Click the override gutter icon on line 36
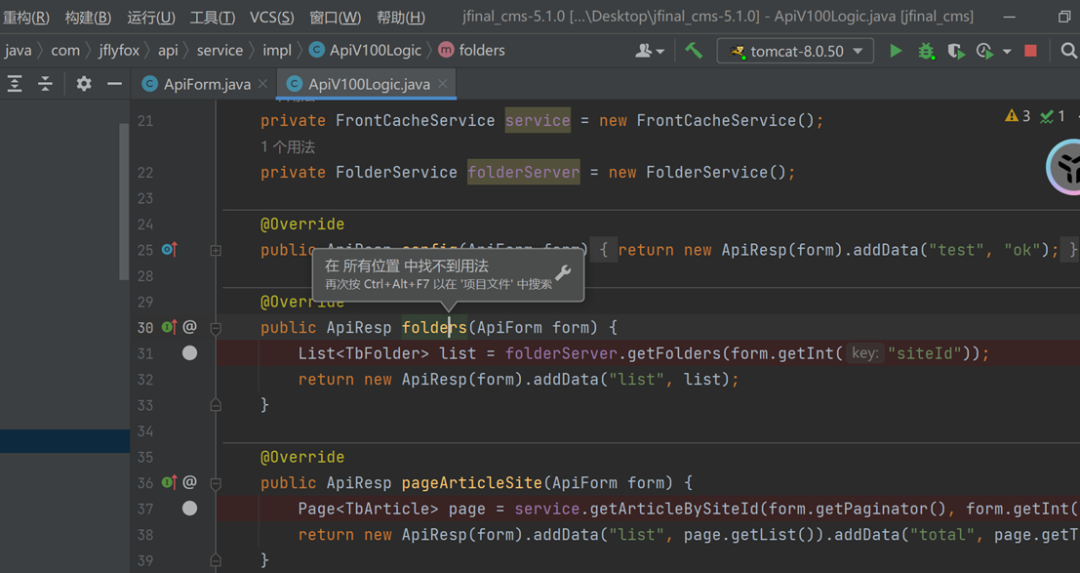The image size is (1080, 573). [x=169, y=482]
